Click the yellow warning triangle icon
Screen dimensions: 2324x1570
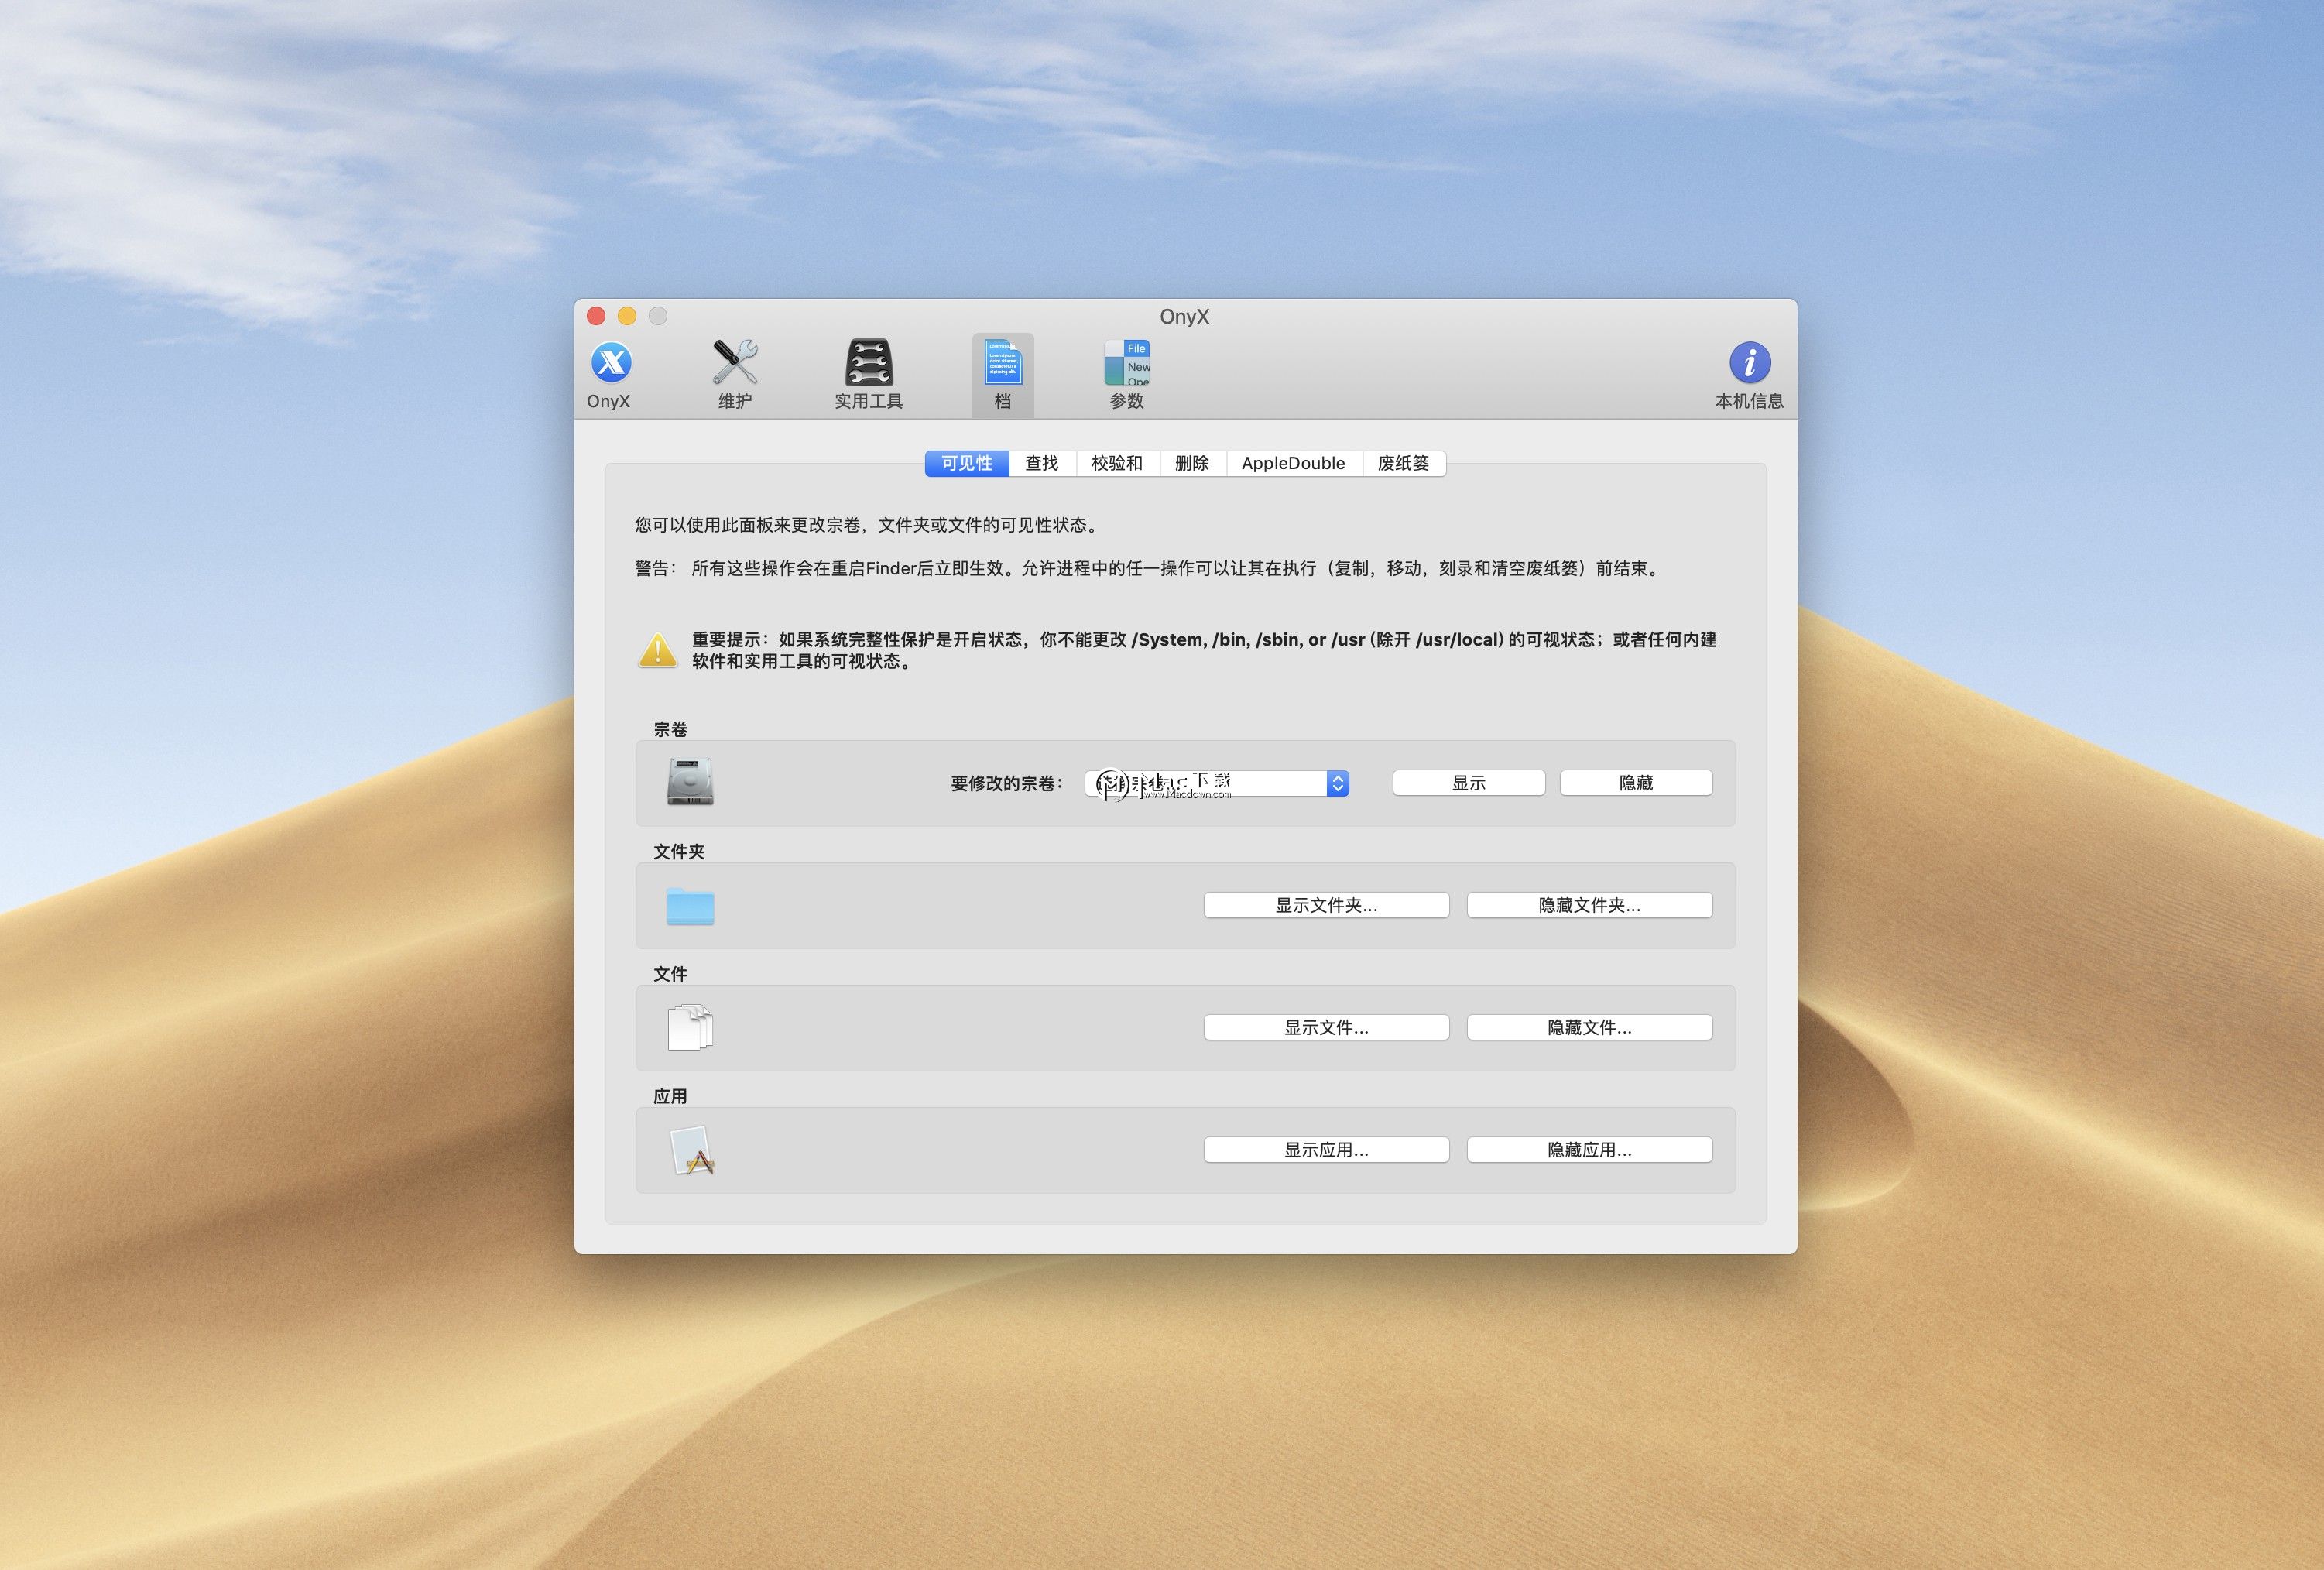658,651
